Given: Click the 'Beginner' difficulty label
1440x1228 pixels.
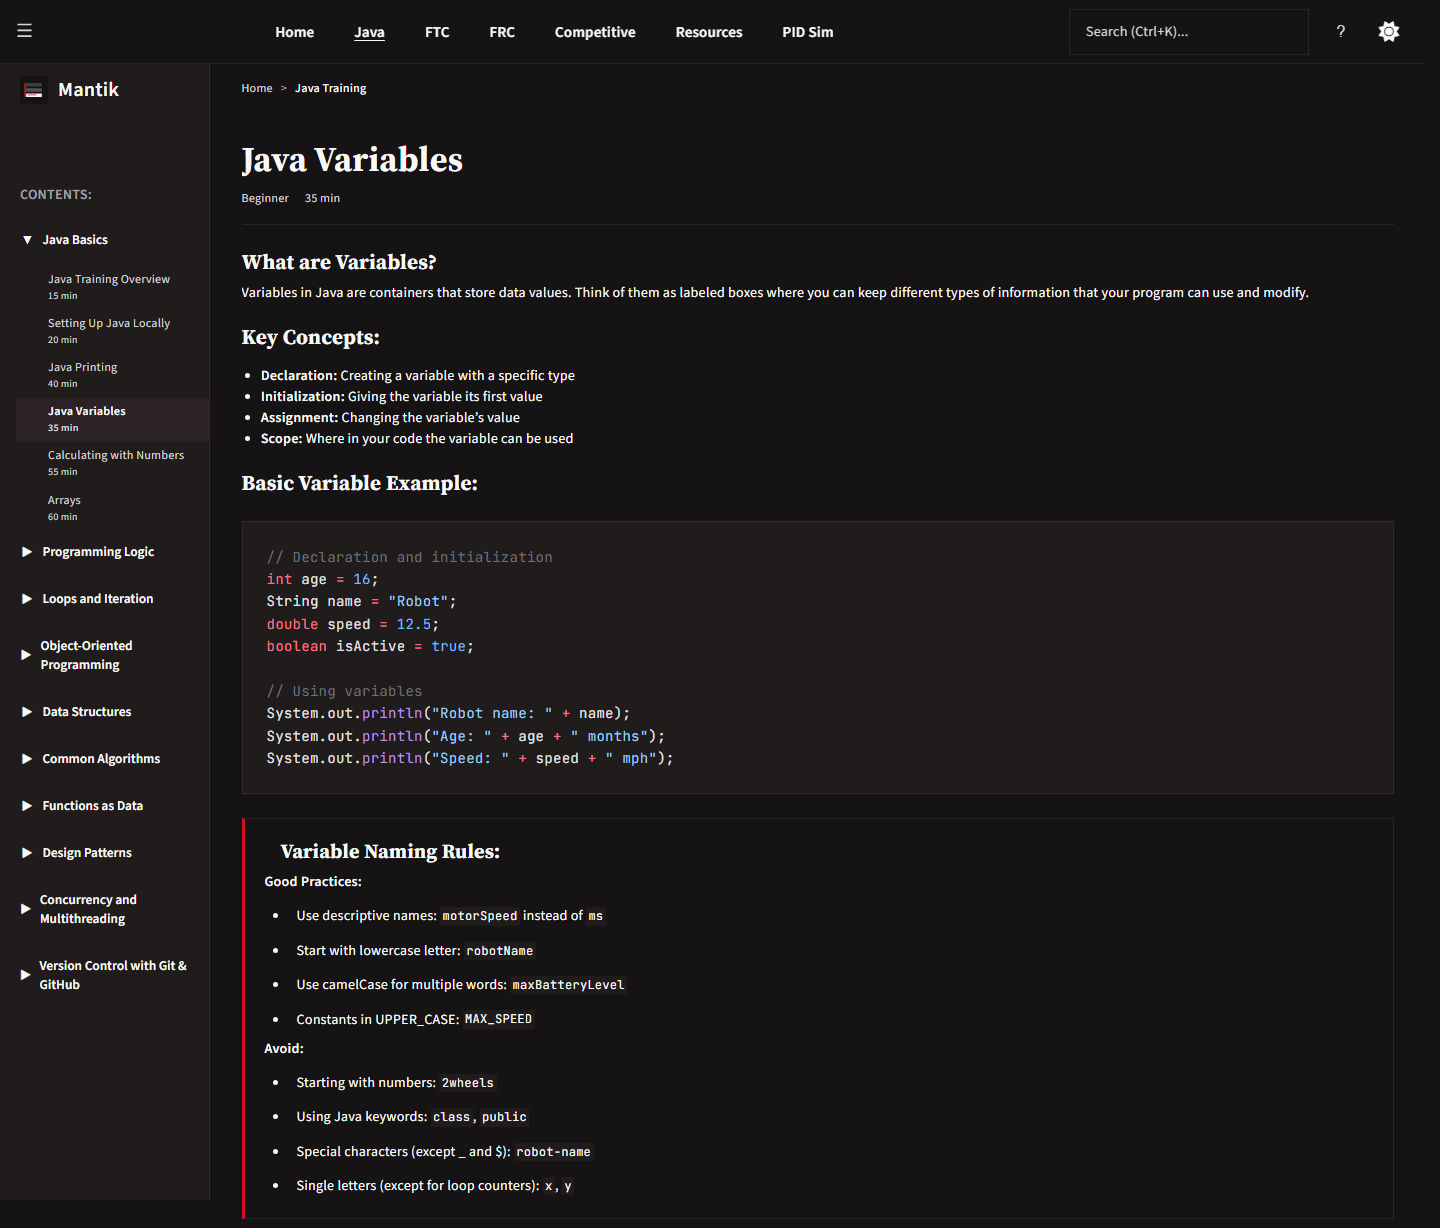Looking at the screenshot, I should point(265,198).
